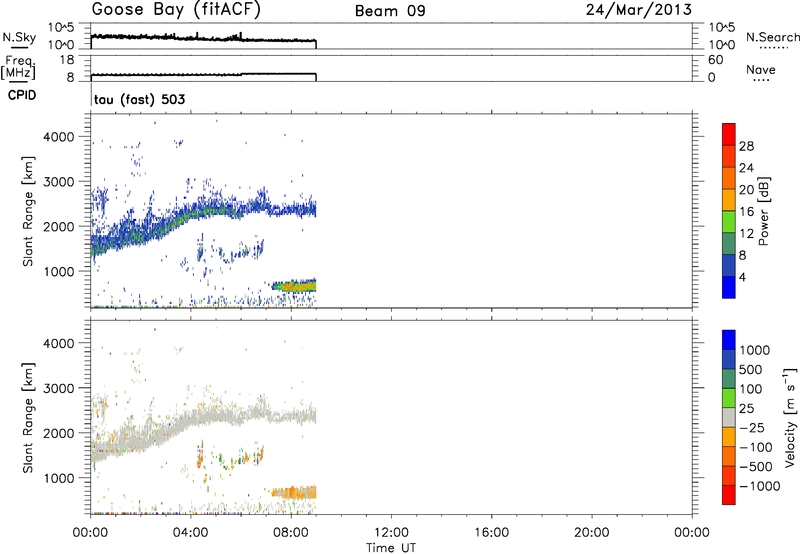Screen dimensions: 800x554
Task: Click the "Slant Range [km]" label of the velocity panel
Action: [28, 418]
